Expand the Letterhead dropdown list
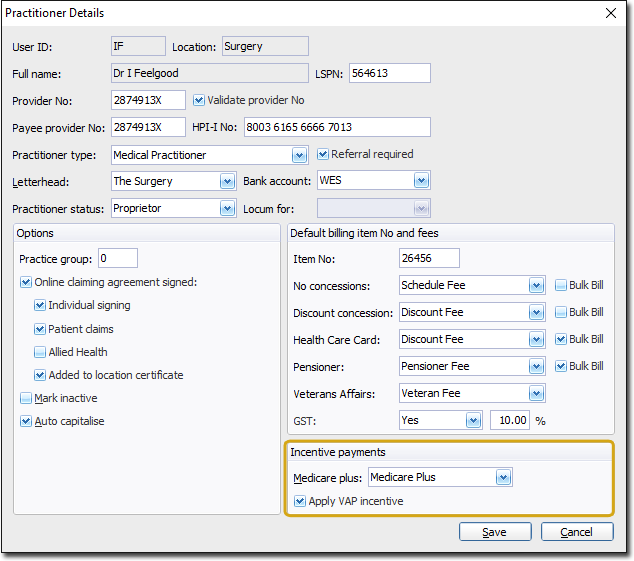 click(x=226, y=181)
